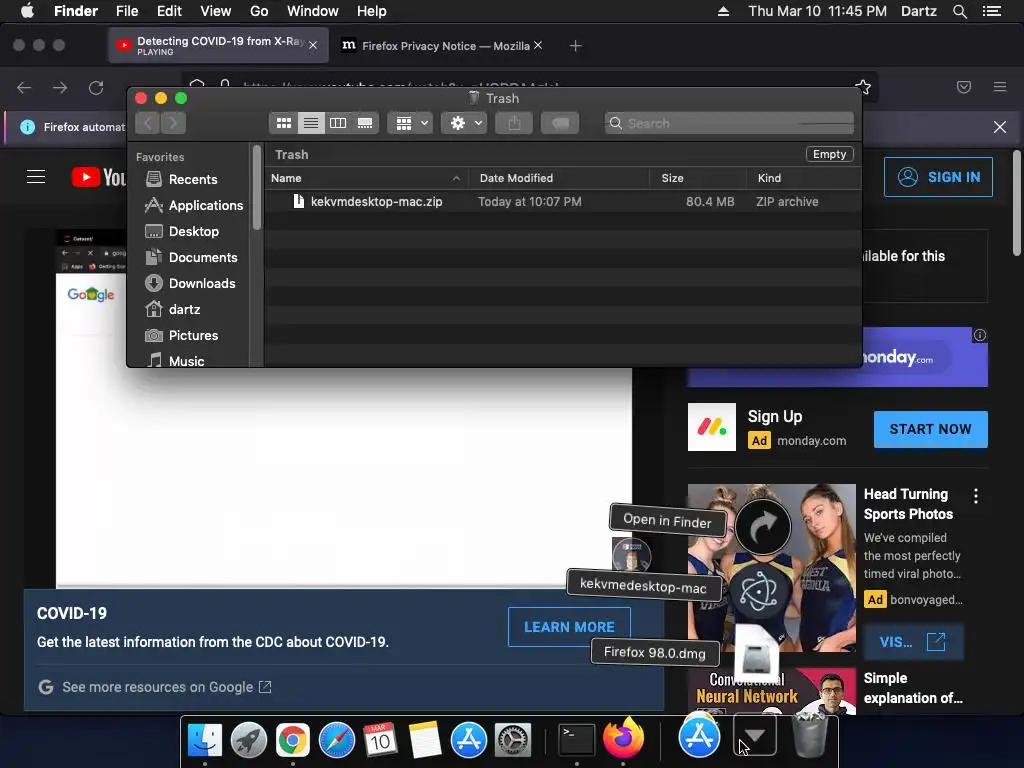Open Notification Center list icon
Image resolution: width=1024 pixels, height=768 pixels.
click(x=992, y=11)
